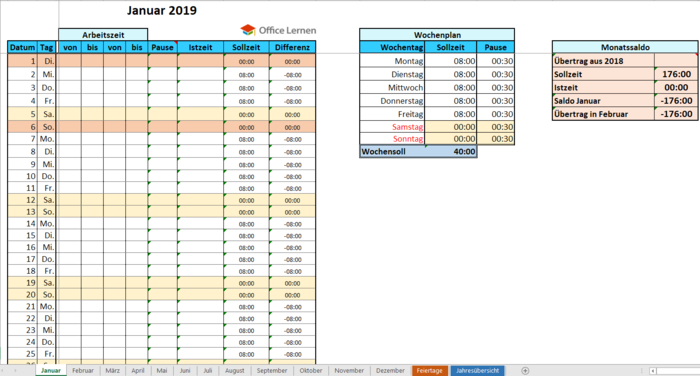The height and width of the screenshot is (376, 700).
Task: Select Montag Sollzeit value 08:00
Action: 450,61
